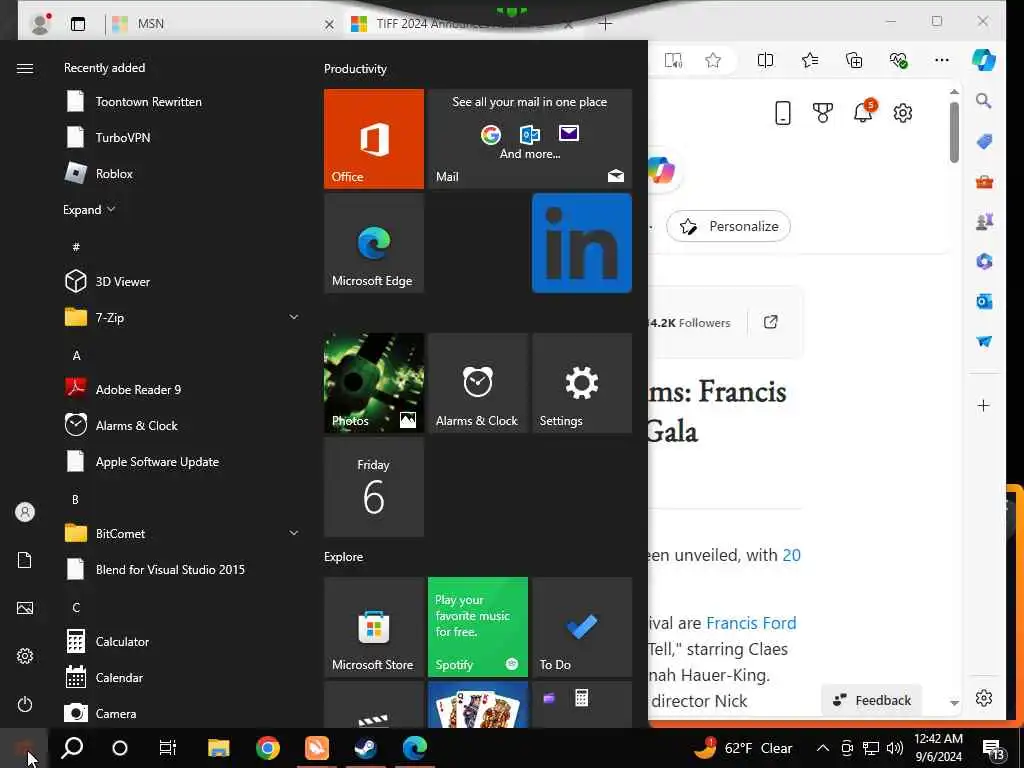
Task: Open the calendar tile showing Friday 6
Action: (374, 487)
